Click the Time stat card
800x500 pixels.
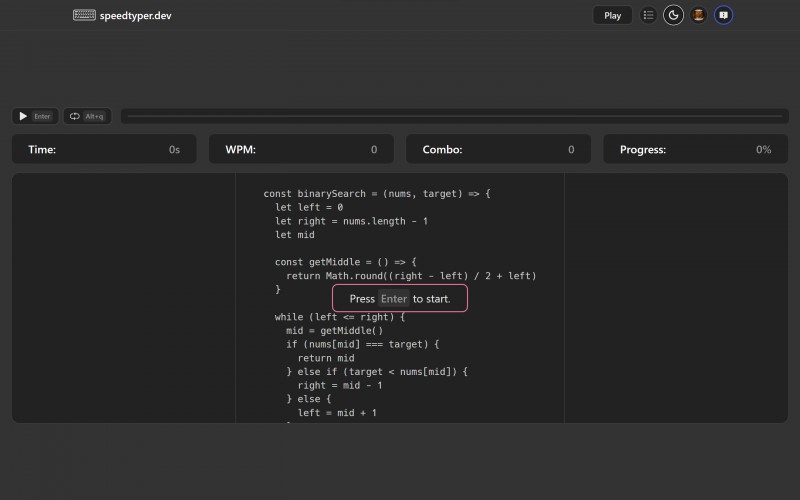104,149
